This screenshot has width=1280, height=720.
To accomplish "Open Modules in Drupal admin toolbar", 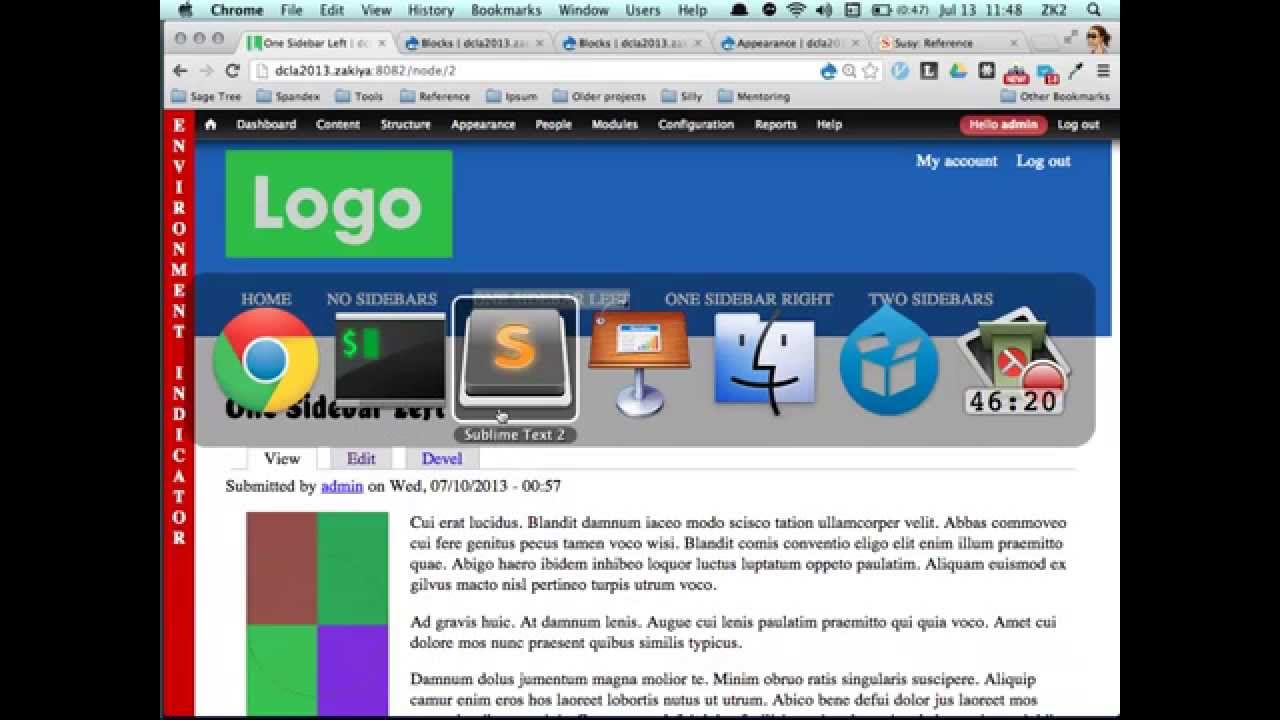I will (614, 125).
